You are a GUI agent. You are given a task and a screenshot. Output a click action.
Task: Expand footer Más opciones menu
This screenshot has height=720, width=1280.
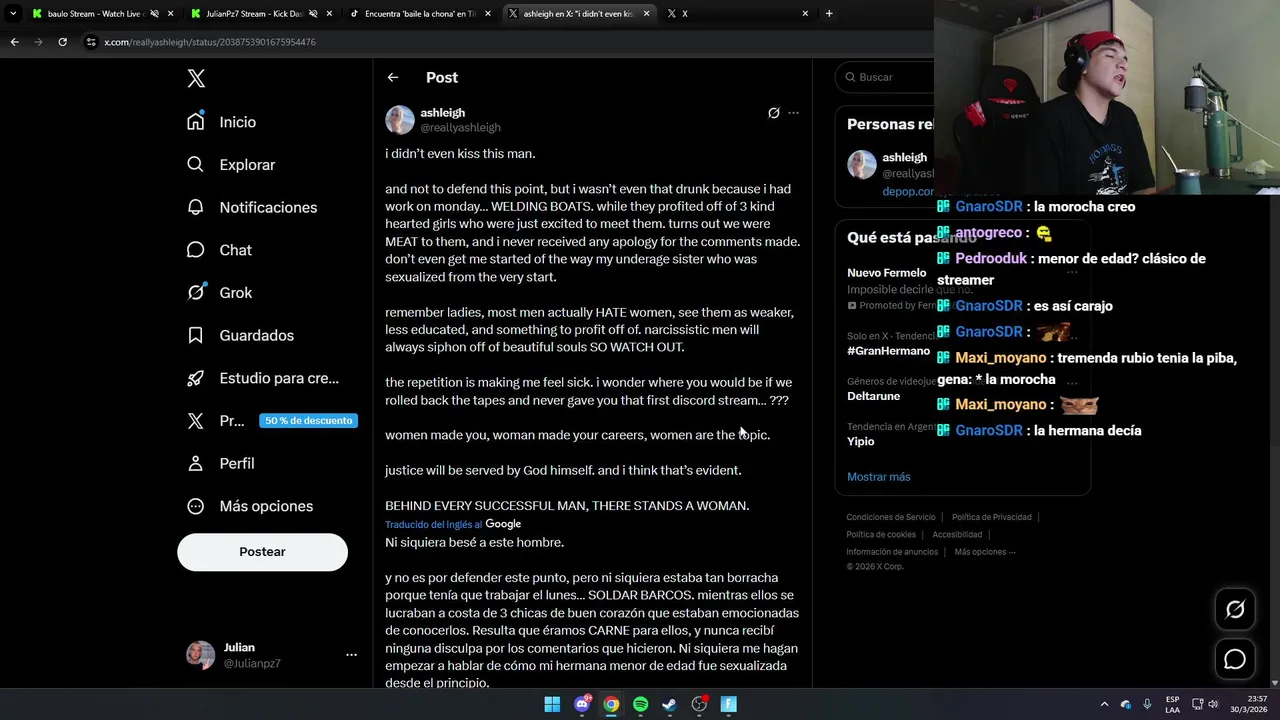(985, 552)
